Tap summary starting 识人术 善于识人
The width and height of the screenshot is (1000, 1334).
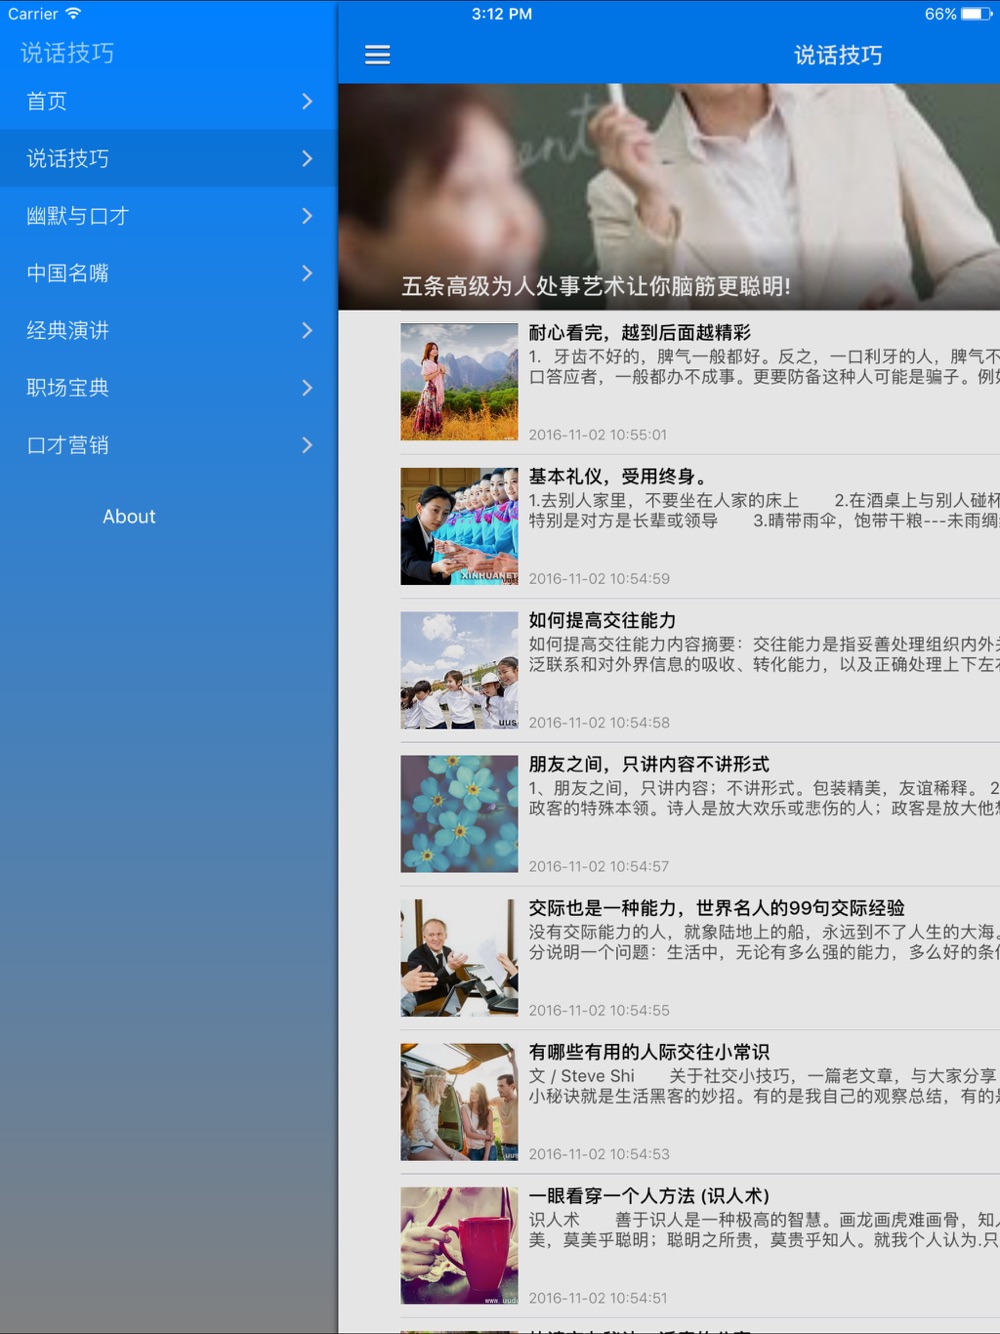tap(764, 1230)
